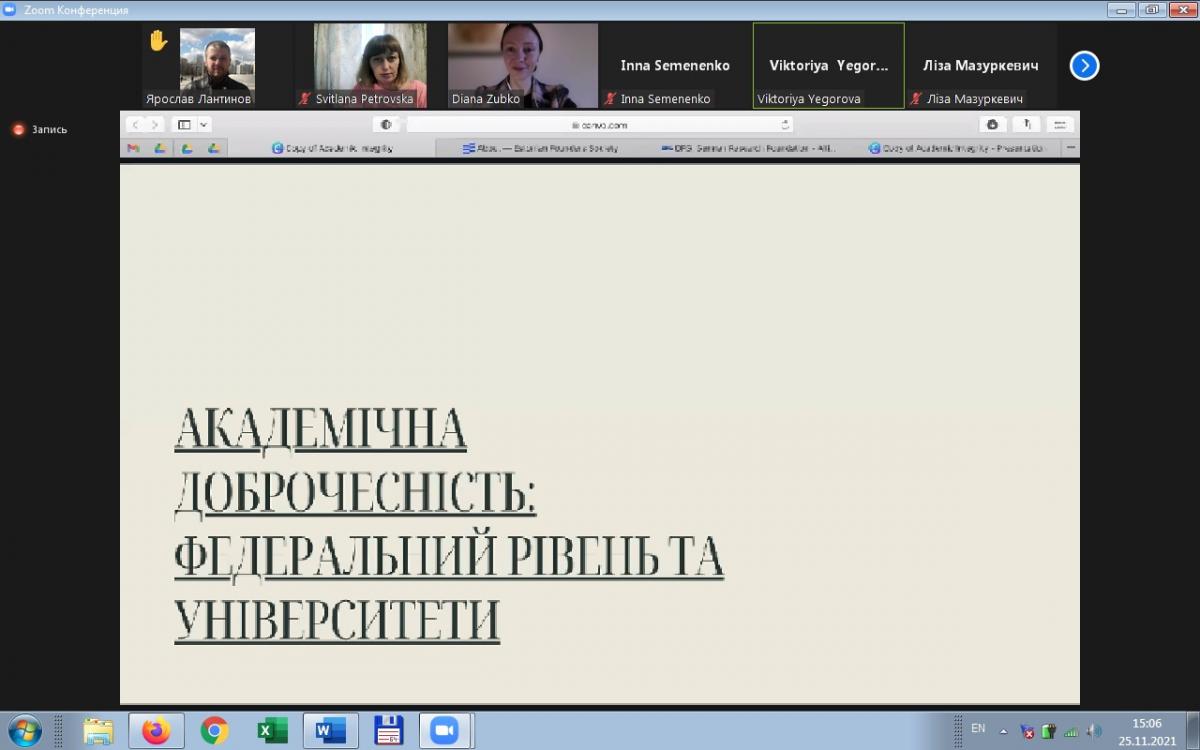Viewport: 1200px width, 750px height.
Task: Click muted microphone icon for Inna Semenenko
Action: click(610, 99)
